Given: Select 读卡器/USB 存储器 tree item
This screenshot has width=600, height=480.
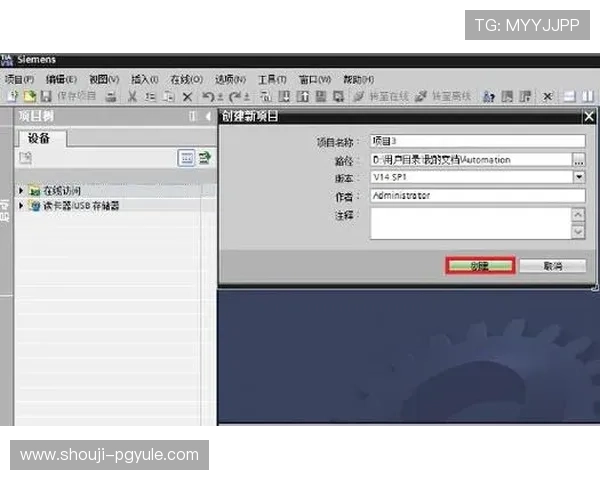Looking at the screenshot, I should [x=81, y=206].
